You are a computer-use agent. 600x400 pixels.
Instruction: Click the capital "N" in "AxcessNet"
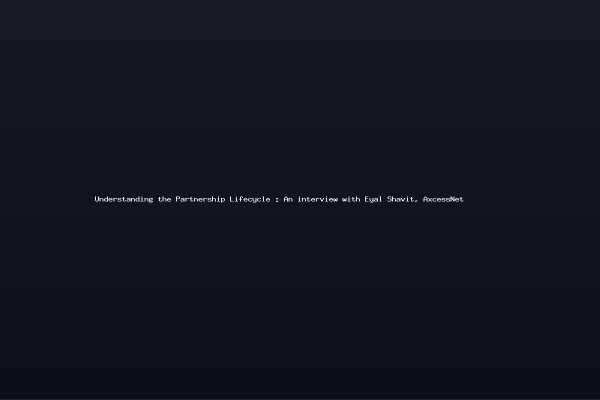[452, 199]
